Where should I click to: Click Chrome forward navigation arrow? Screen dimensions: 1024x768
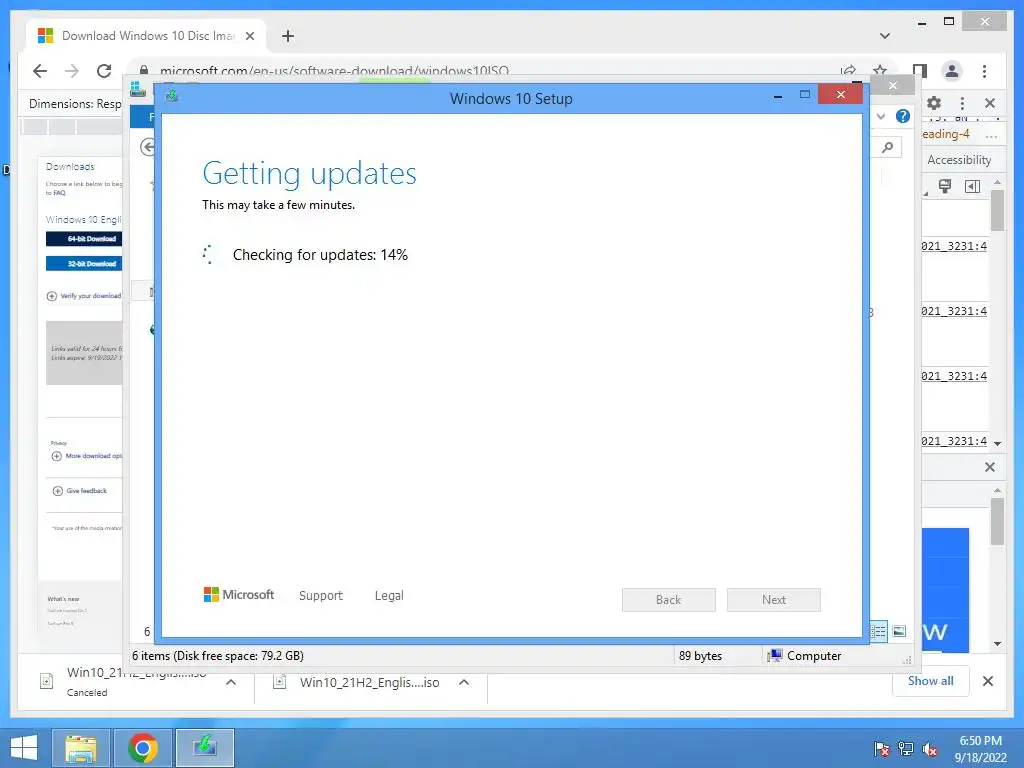(x=72, y=71)
